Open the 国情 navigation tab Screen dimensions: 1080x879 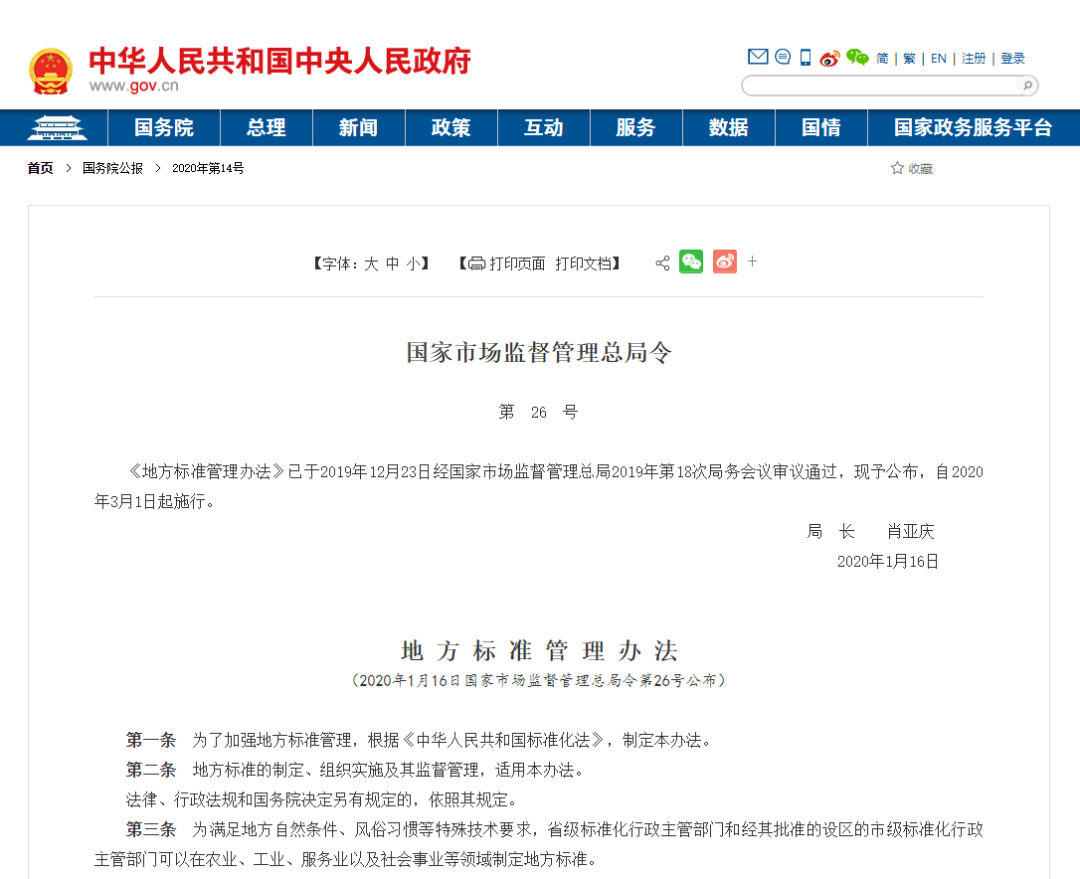821,127
